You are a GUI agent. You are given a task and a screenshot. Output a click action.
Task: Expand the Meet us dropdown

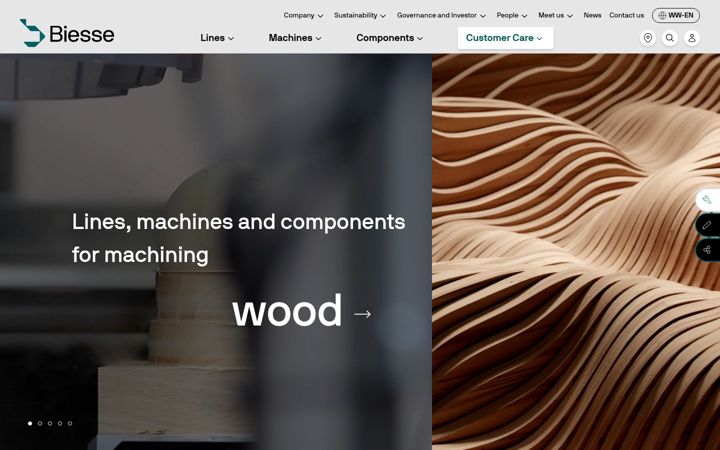click(x=555, y=15)
